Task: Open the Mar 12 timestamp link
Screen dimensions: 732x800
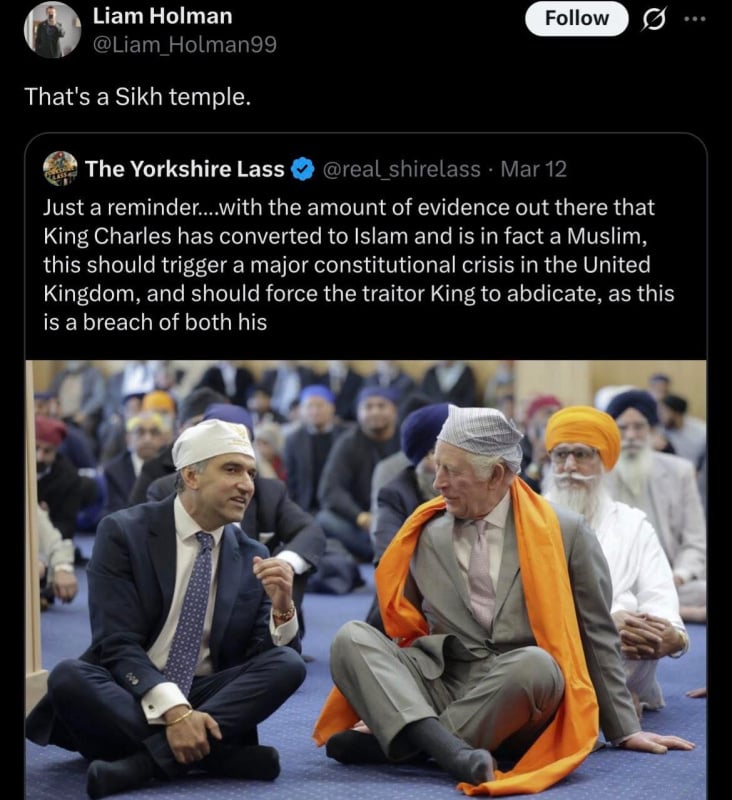Action: (534, 169)
